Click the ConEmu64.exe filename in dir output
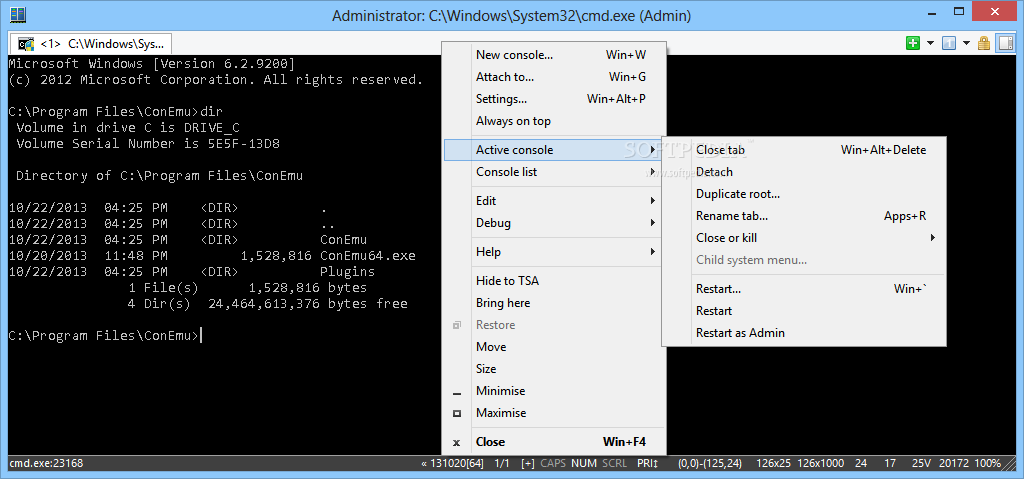This screenshot has width=1024, height=479. coord(368,256)
